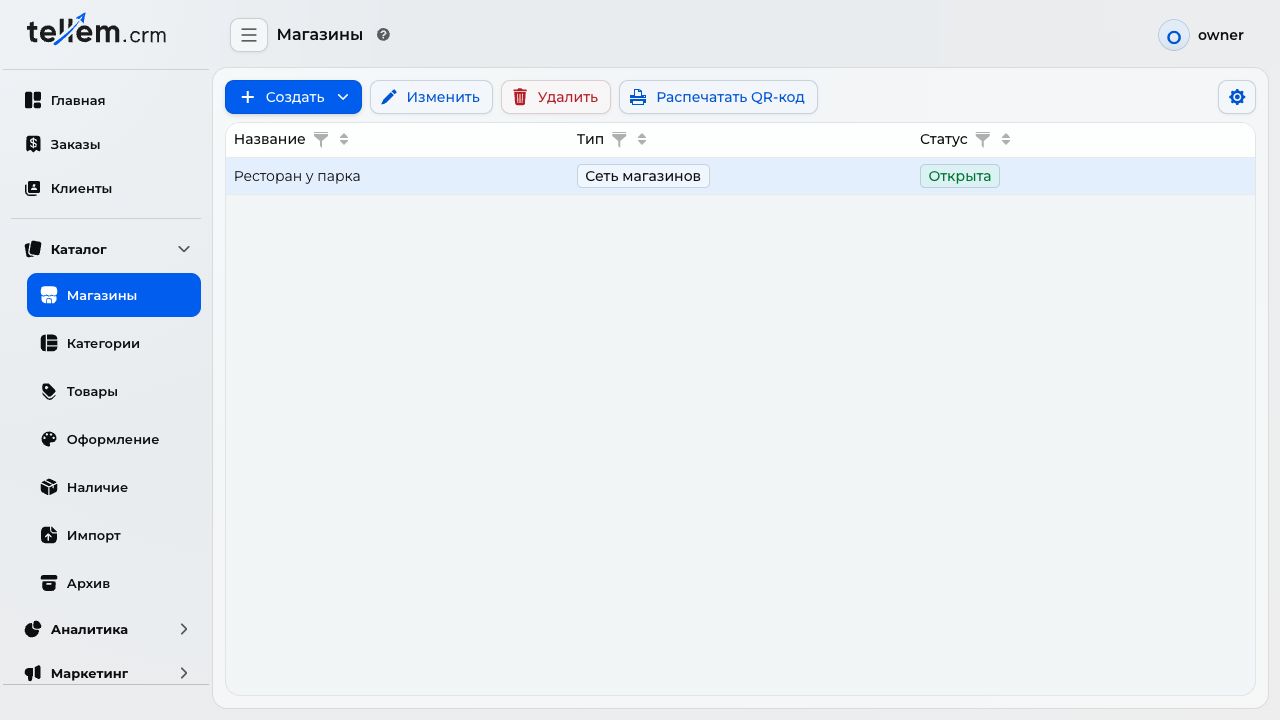Click the Tellem CRM logo
The height and width of the screenshot is (720, 1280).
97,31
